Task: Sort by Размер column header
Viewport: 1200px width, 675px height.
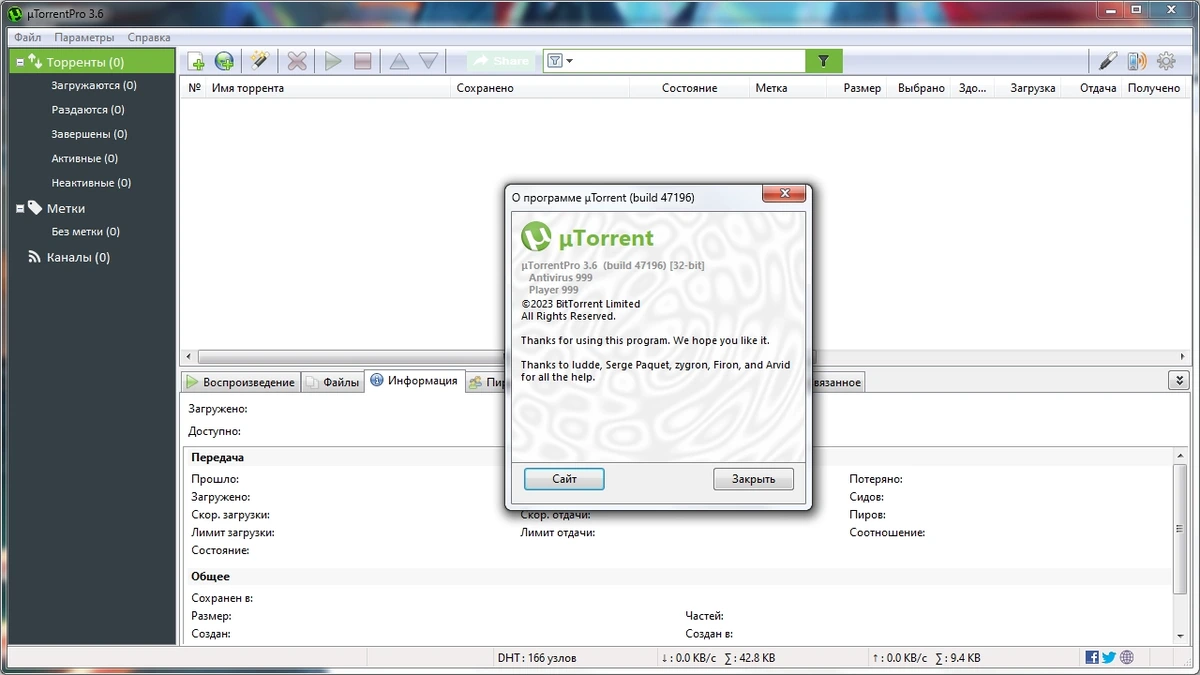Action: point(855,88)
